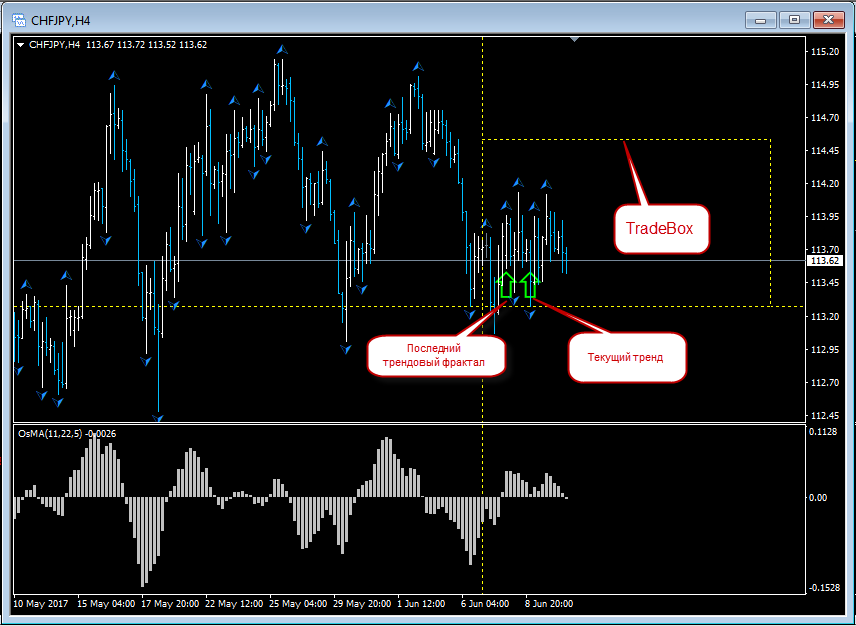
Task: Open the chart dropdown triangle beside CHFJPY,H4
Action: pyautogui.click(x=21, y=45)
